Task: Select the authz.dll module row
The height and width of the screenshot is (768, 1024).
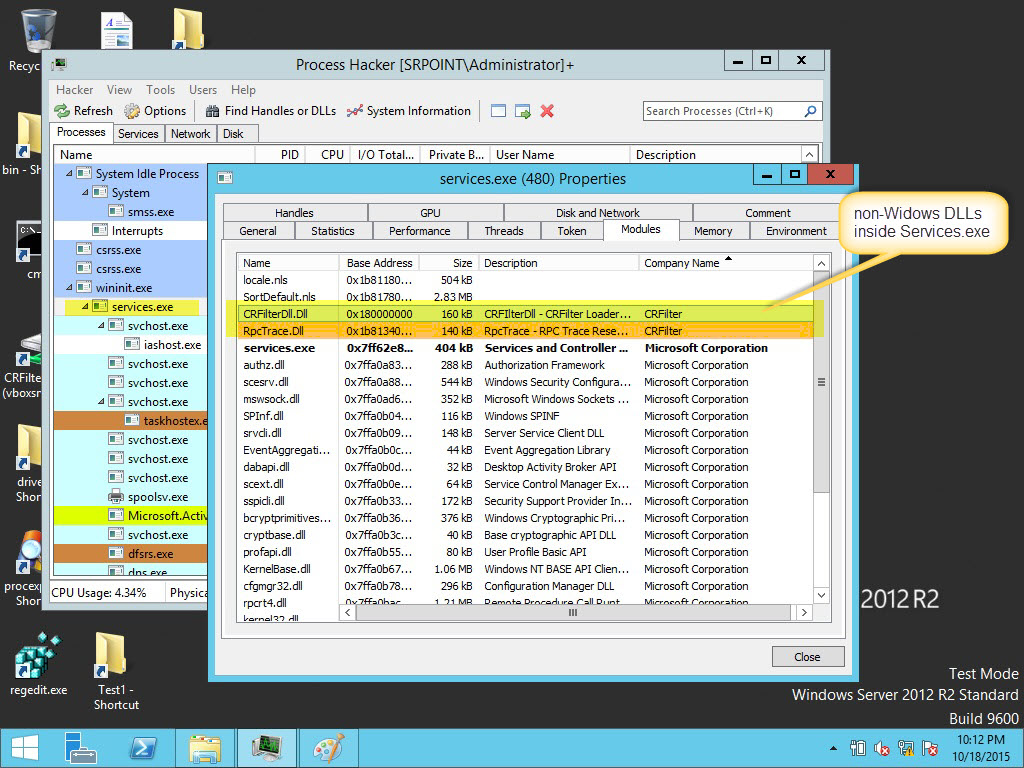Action: point(525,364)
